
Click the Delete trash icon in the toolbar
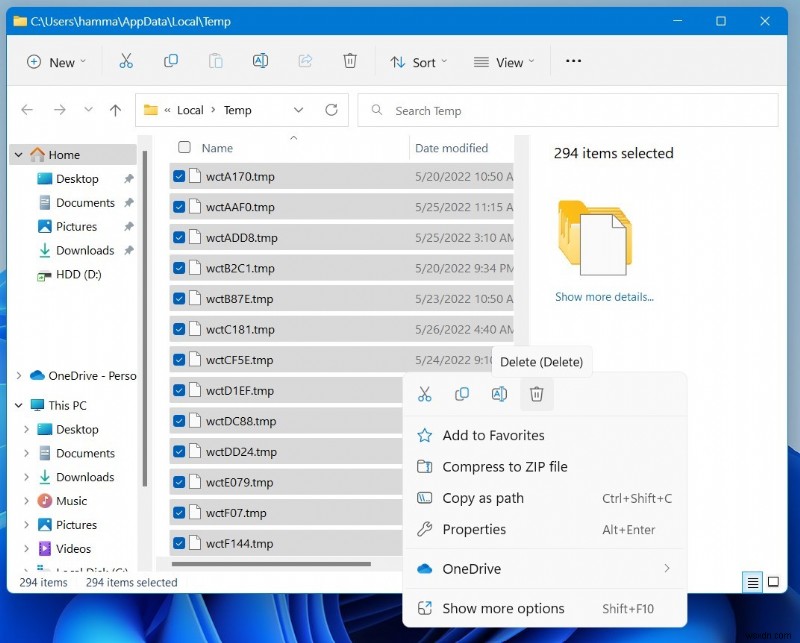coord(350,61)
